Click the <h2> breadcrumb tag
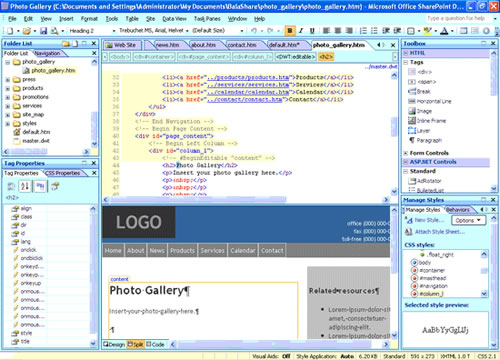 [326, 57]
